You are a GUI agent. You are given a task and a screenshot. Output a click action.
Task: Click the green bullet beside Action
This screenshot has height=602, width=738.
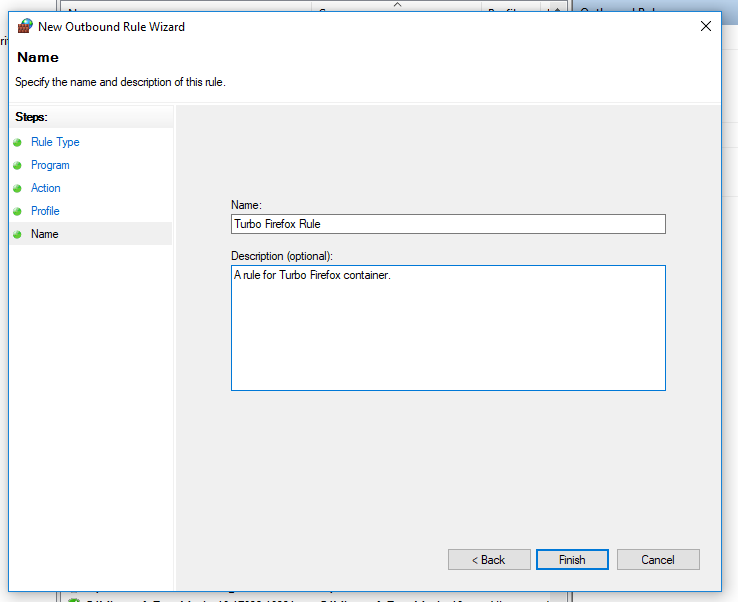pos(17,188)
